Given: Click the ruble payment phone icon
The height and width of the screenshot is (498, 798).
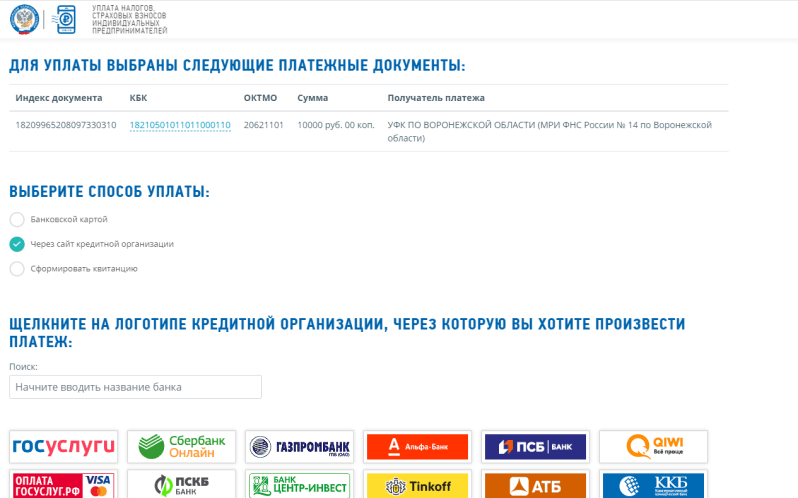Looking at the screenshot, I should click(65, 19).
